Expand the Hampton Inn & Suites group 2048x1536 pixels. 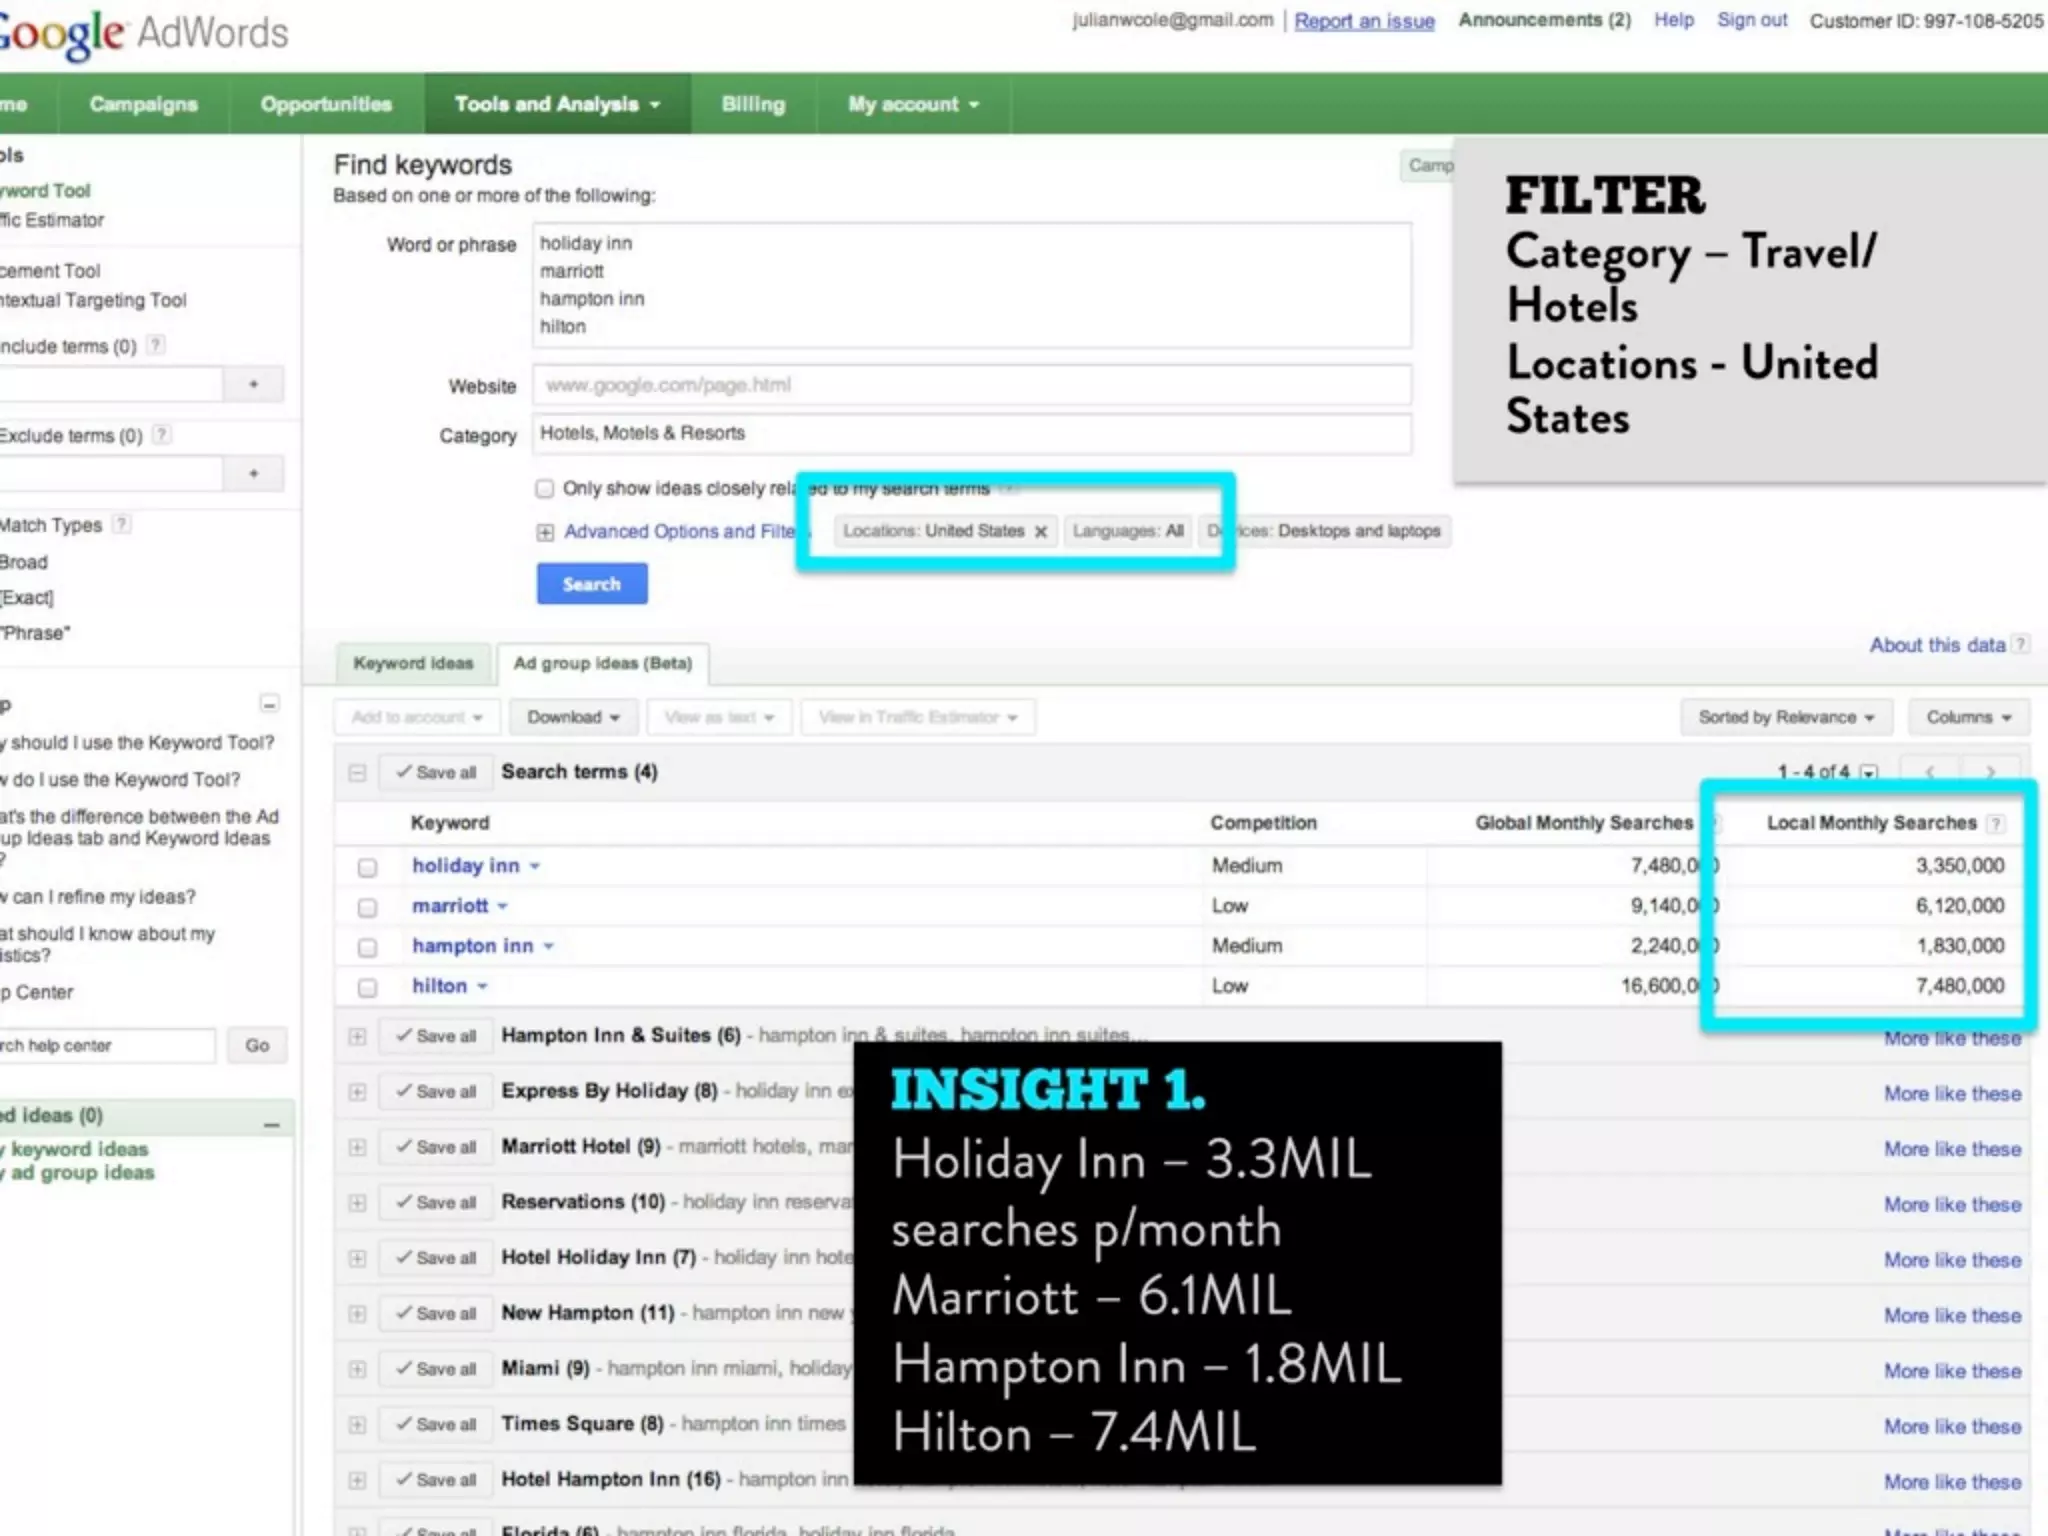[x=357, y=1036]
